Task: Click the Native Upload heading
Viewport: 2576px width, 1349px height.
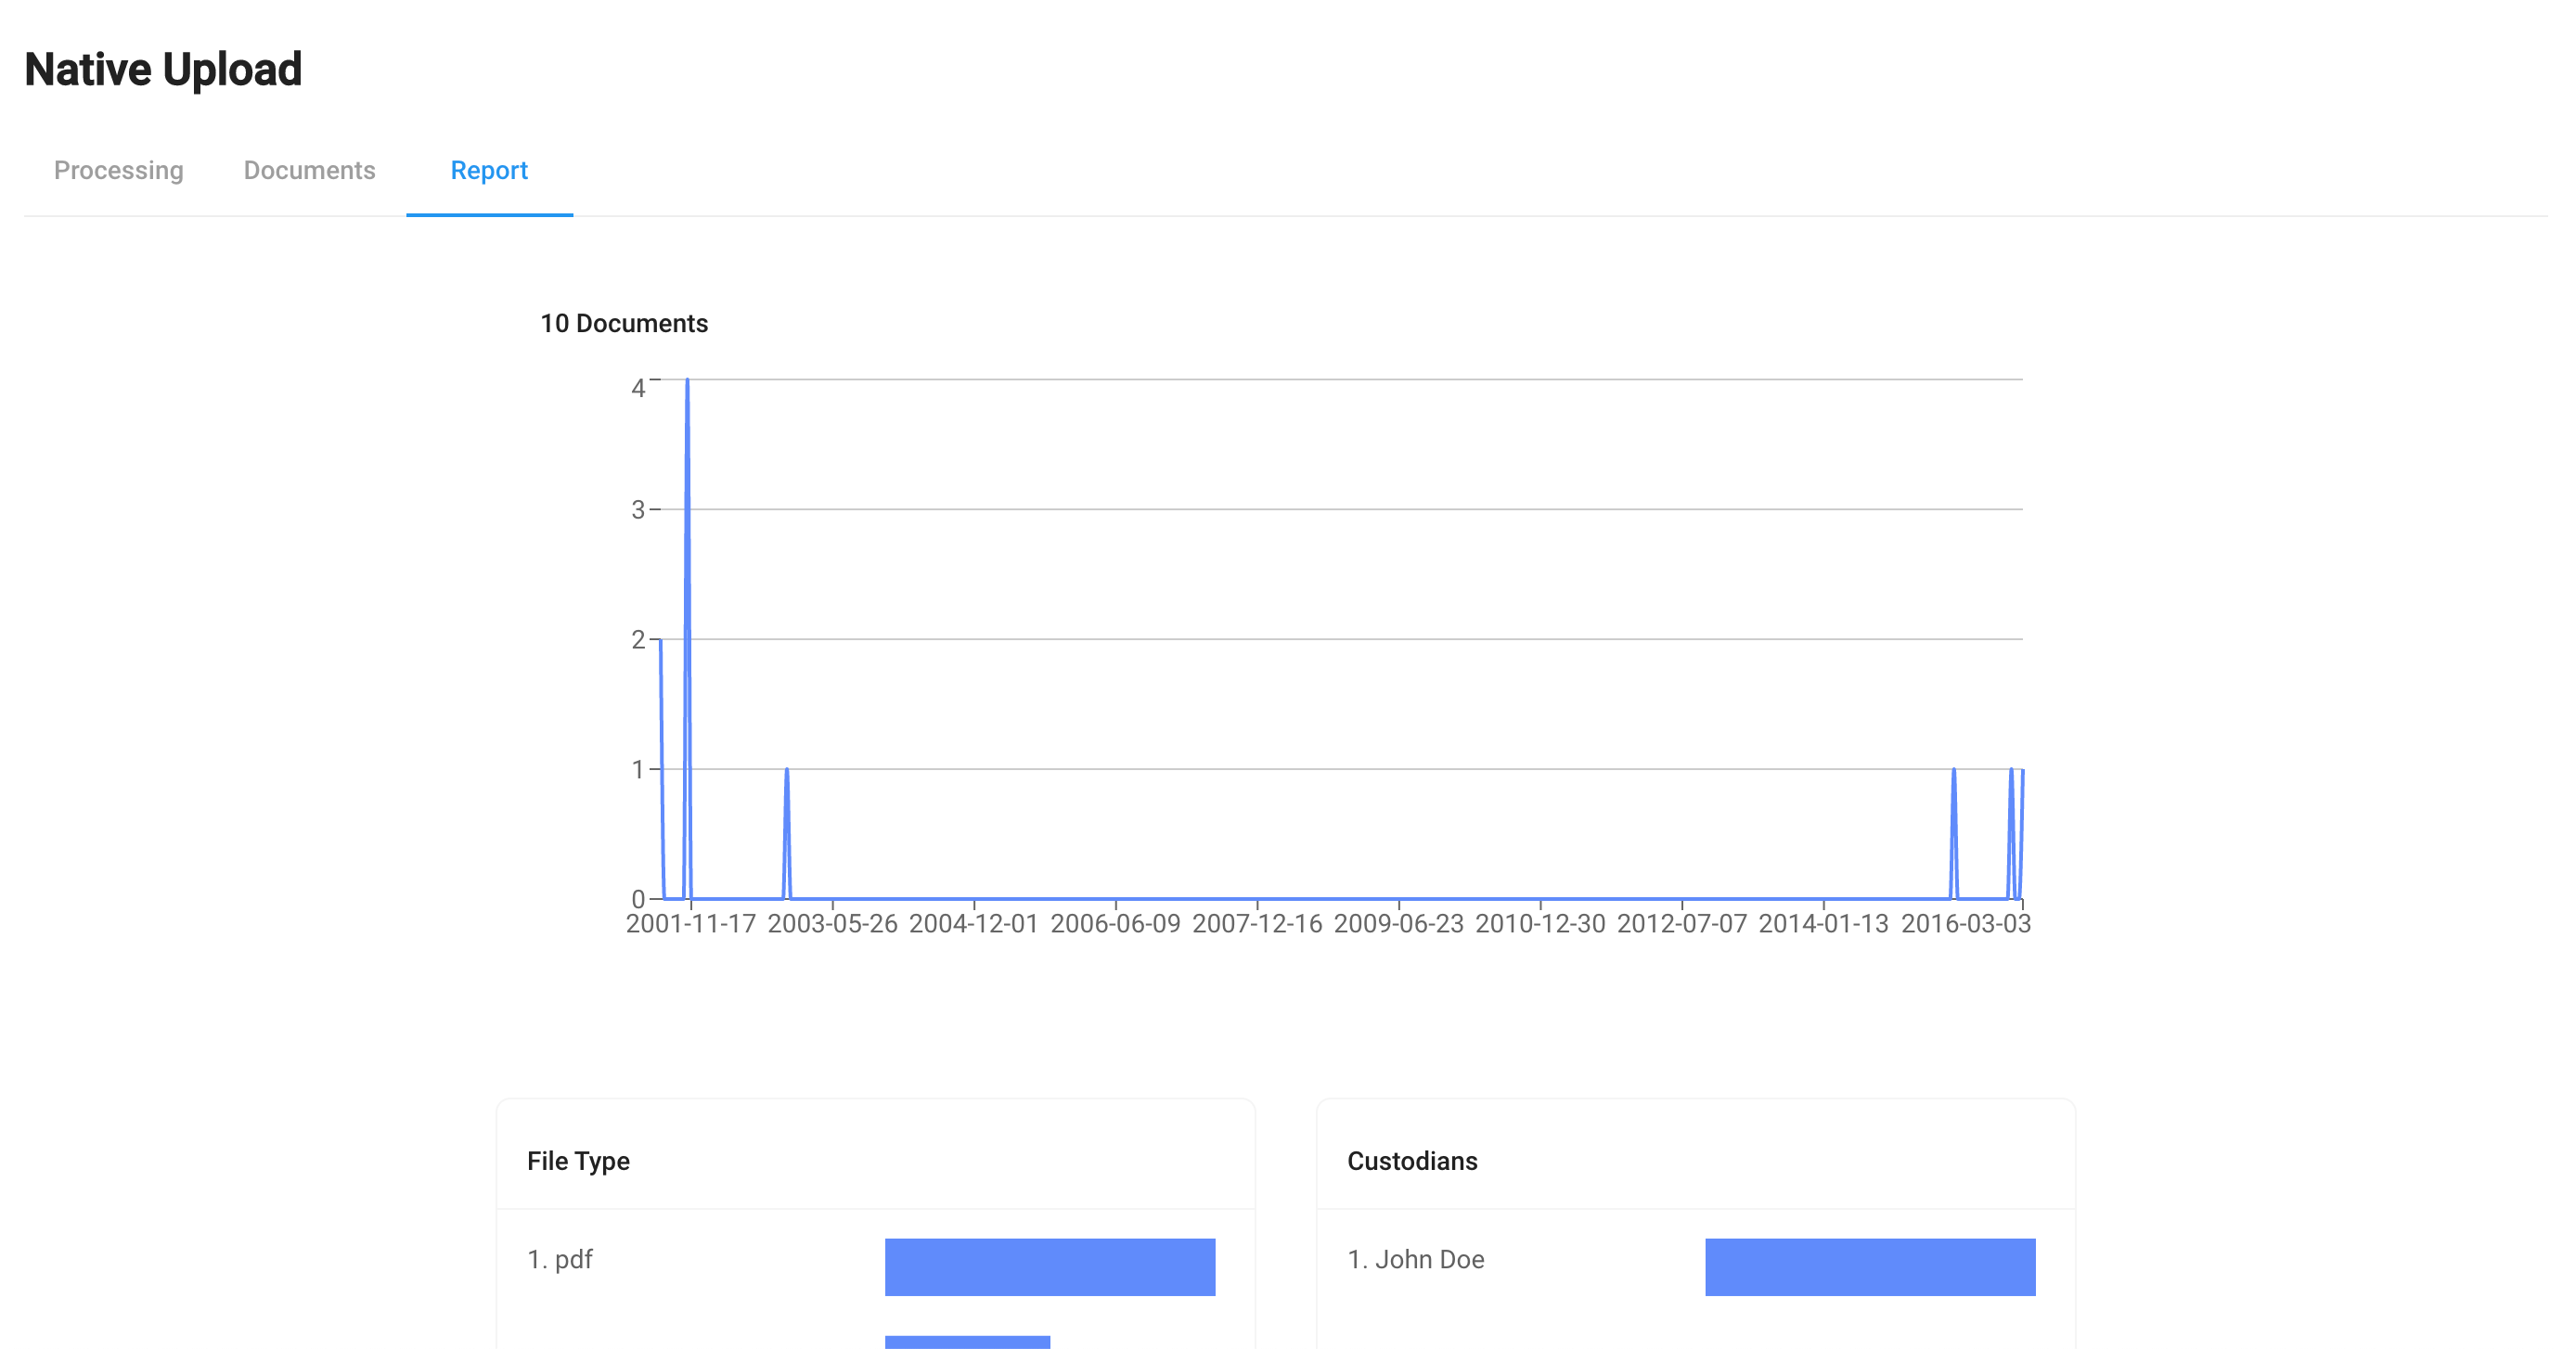Action: (163, 69)
